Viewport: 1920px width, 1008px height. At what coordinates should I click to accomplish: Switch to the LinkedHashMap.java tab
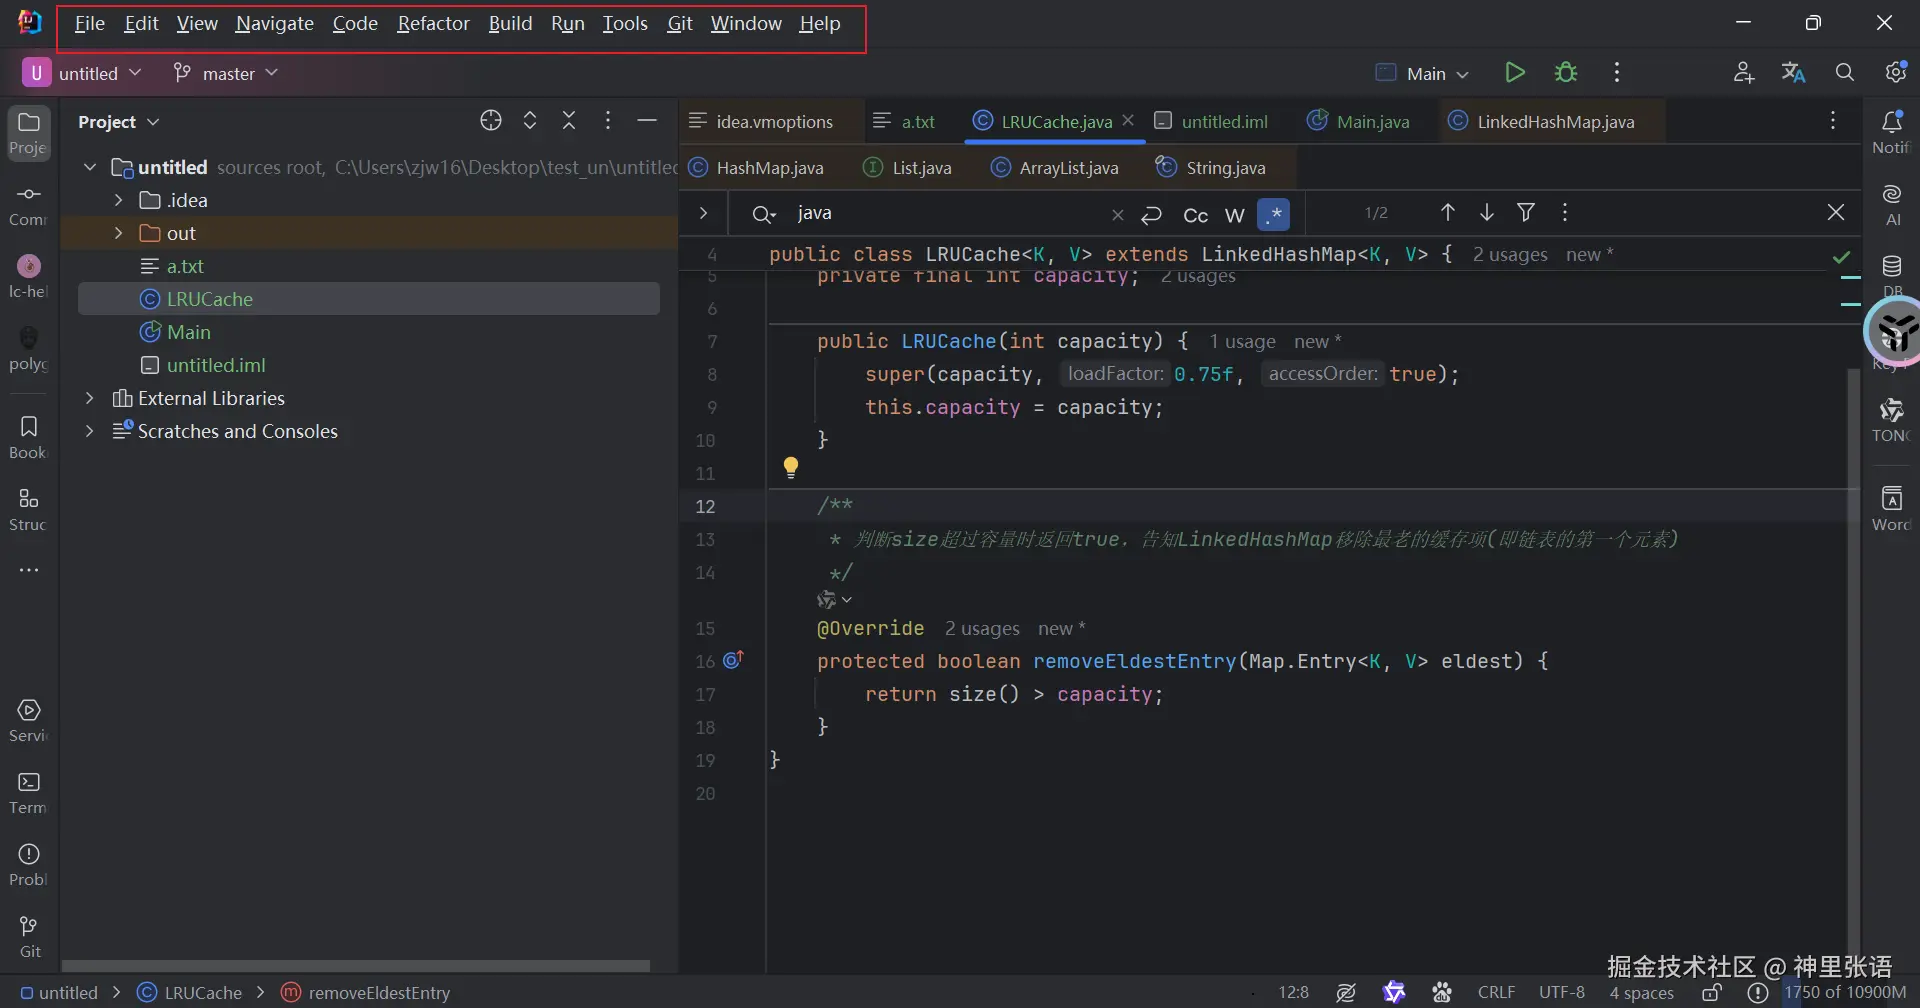[1555, 122]
